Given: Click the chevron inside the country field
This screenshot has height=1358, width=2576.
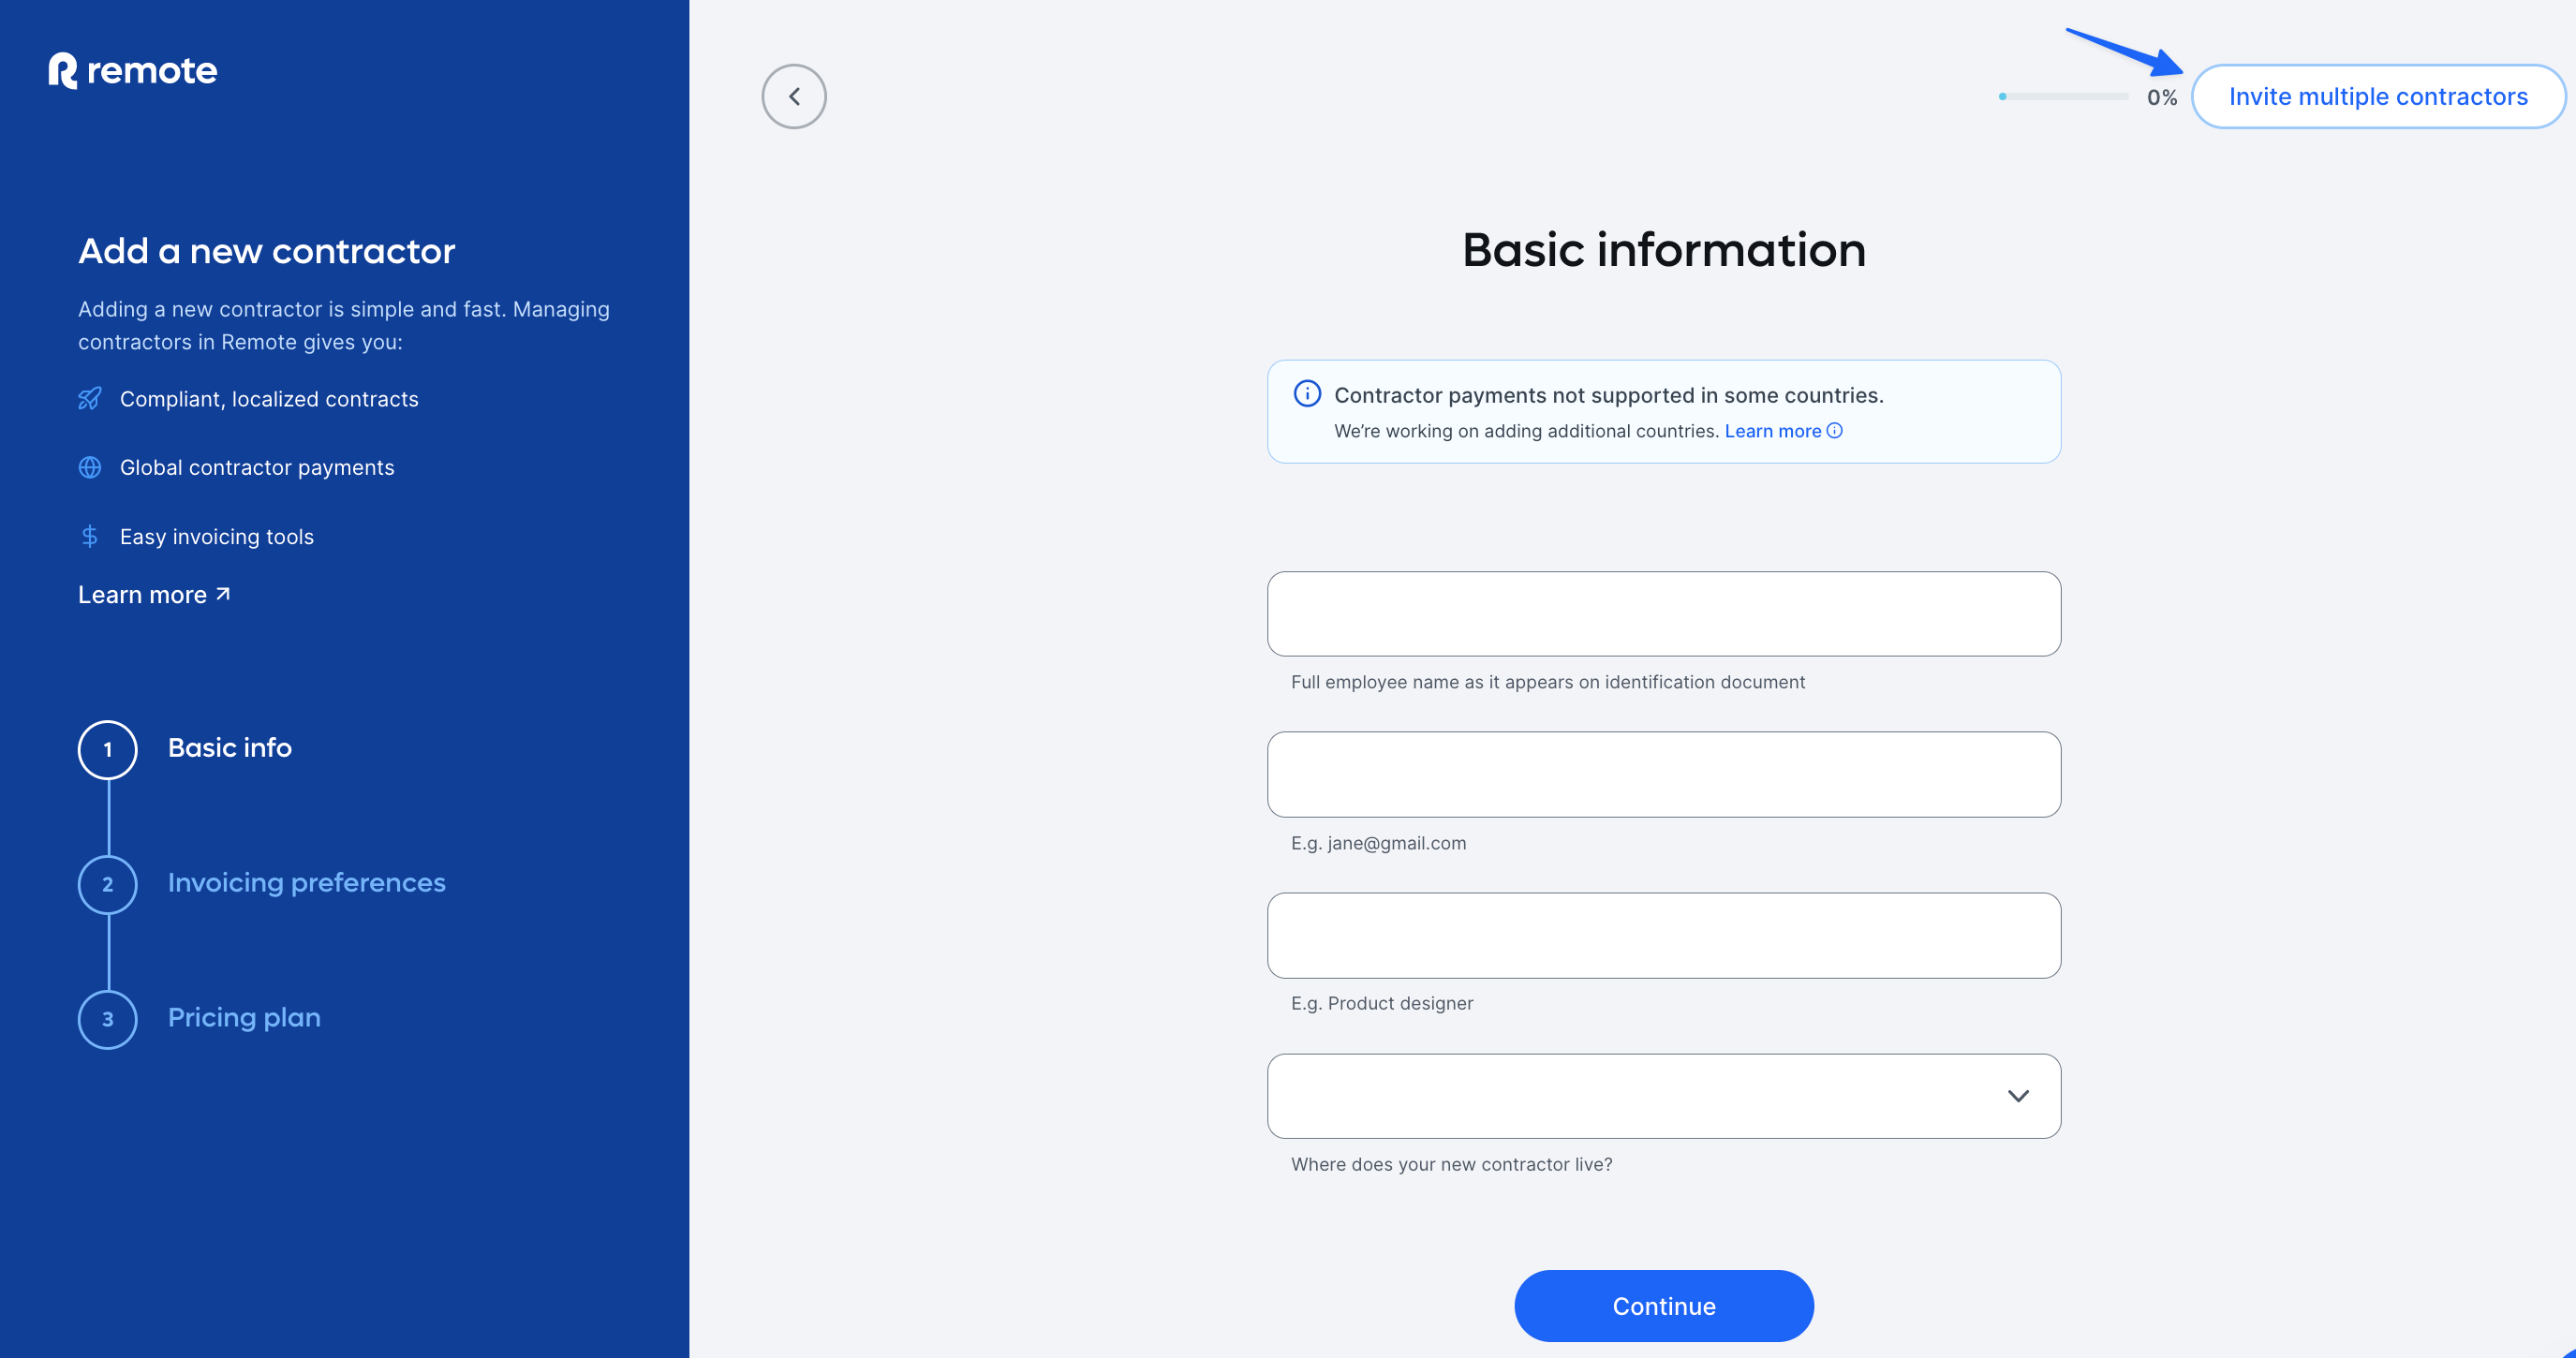Looking at the screenshot, I should [x=2018, y=1096].
